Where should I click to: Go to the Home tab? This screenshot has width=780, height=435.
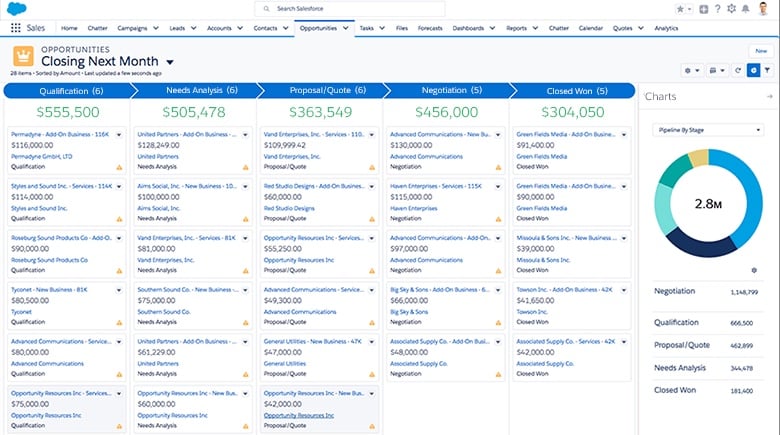(69, 28)
